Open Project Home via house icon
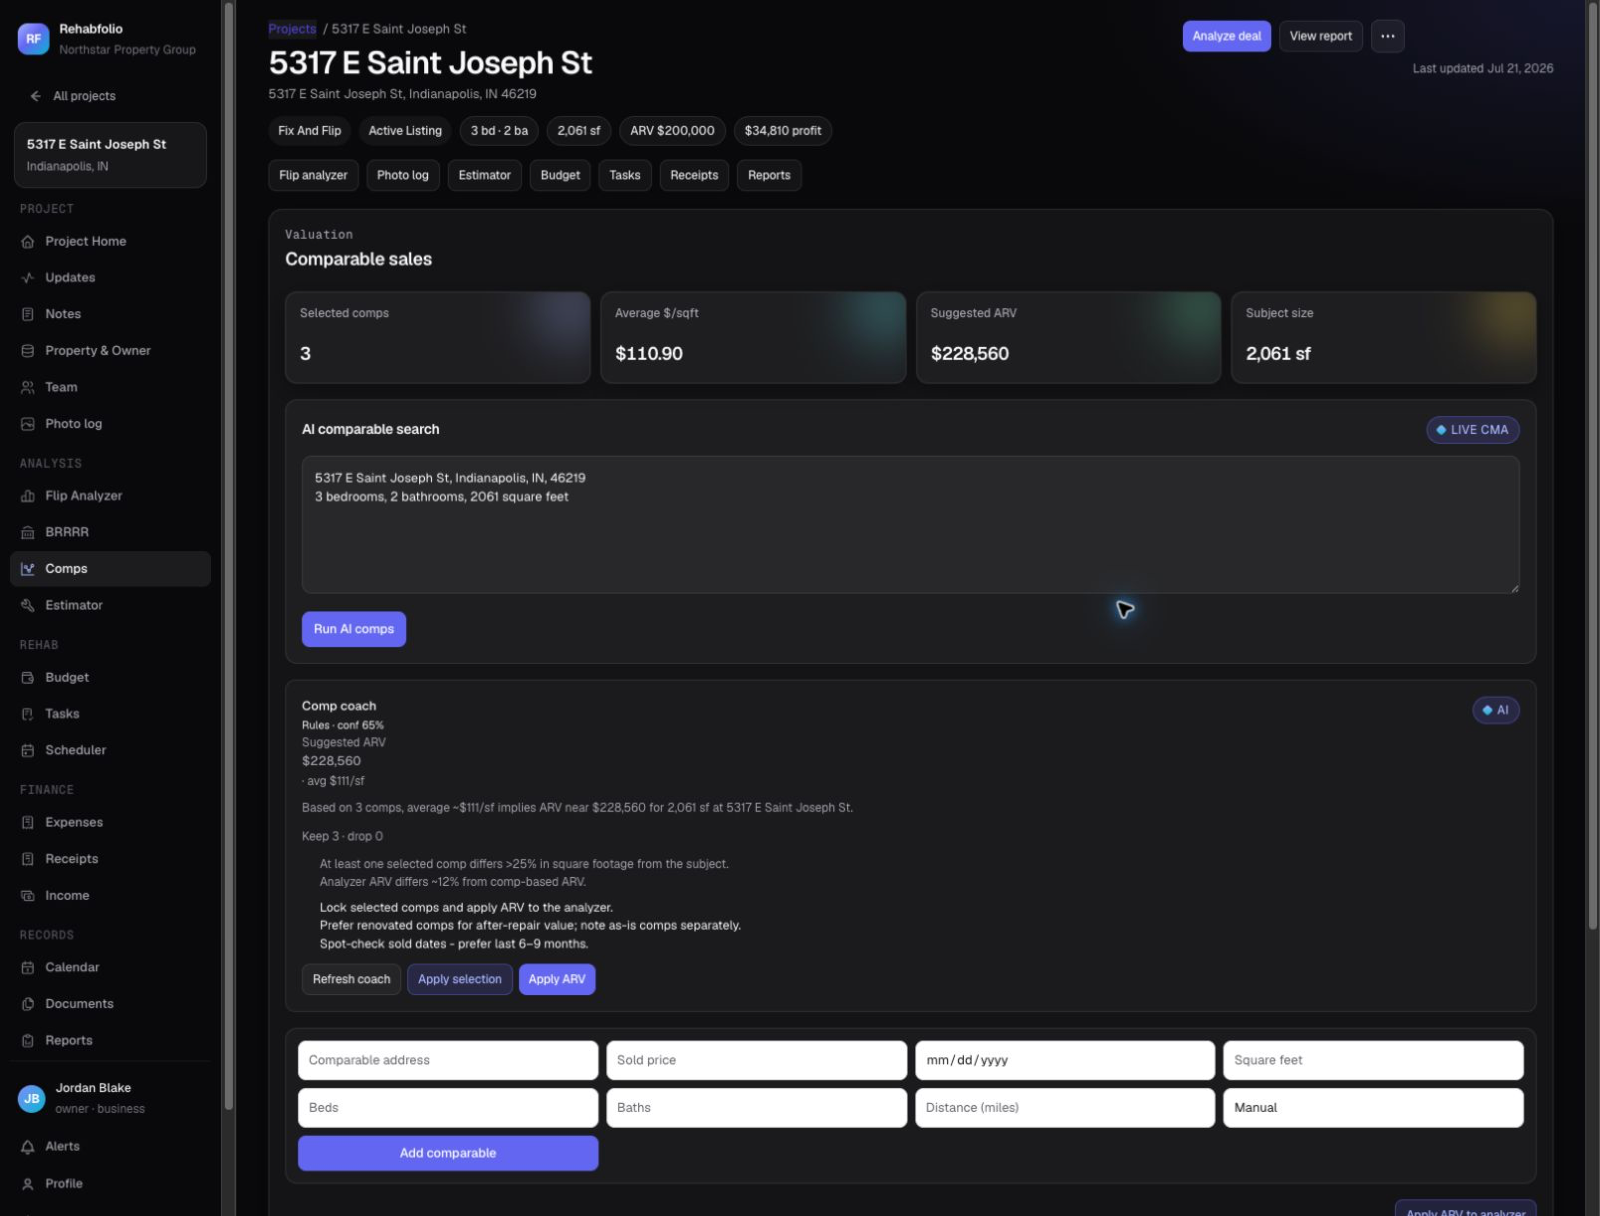Viewport: 1600px width, 1216px height. tap(28, 242)
